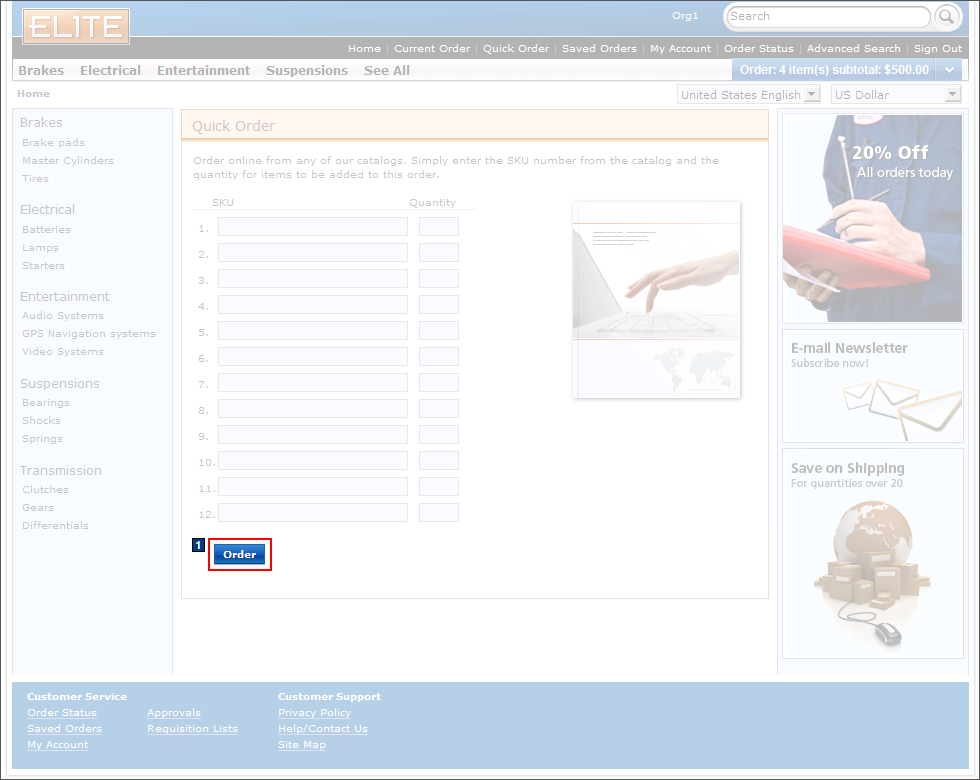Select the Entertainment category tab

pyautogui.click(x=204, y=71)
